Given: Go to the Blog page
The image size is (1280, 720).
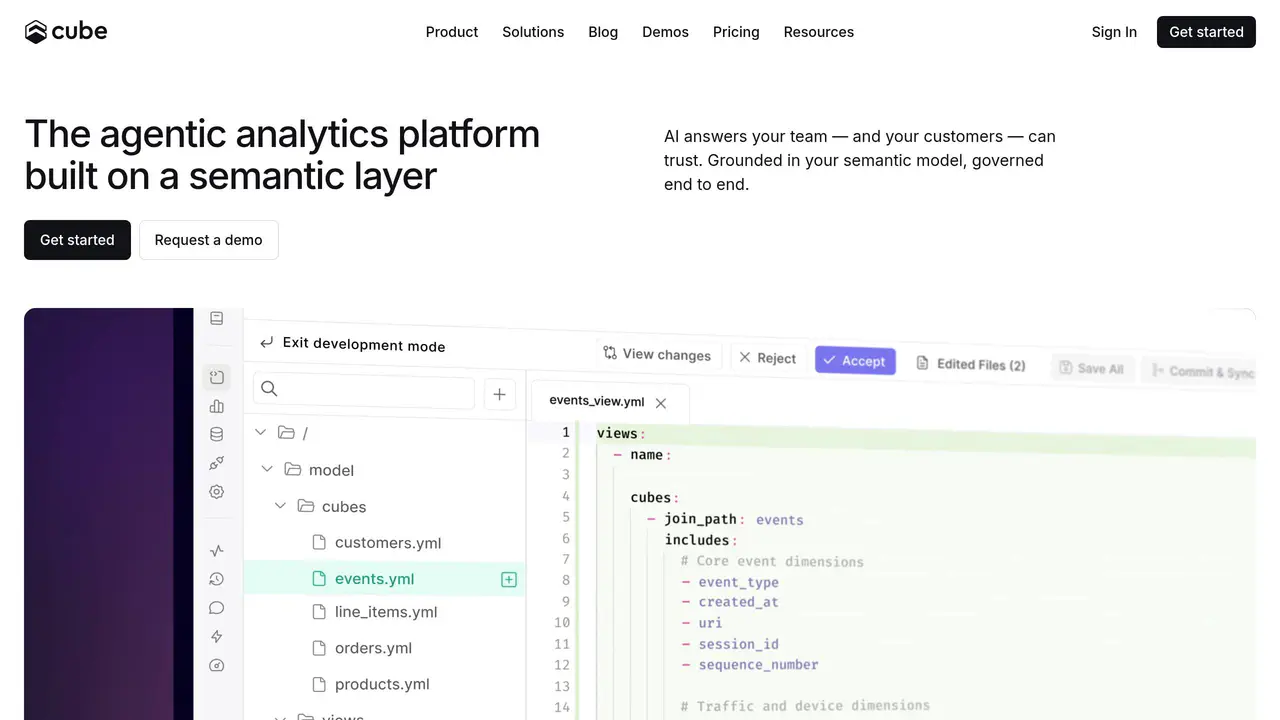Looking at the screenshot, I should click(603, 32).
